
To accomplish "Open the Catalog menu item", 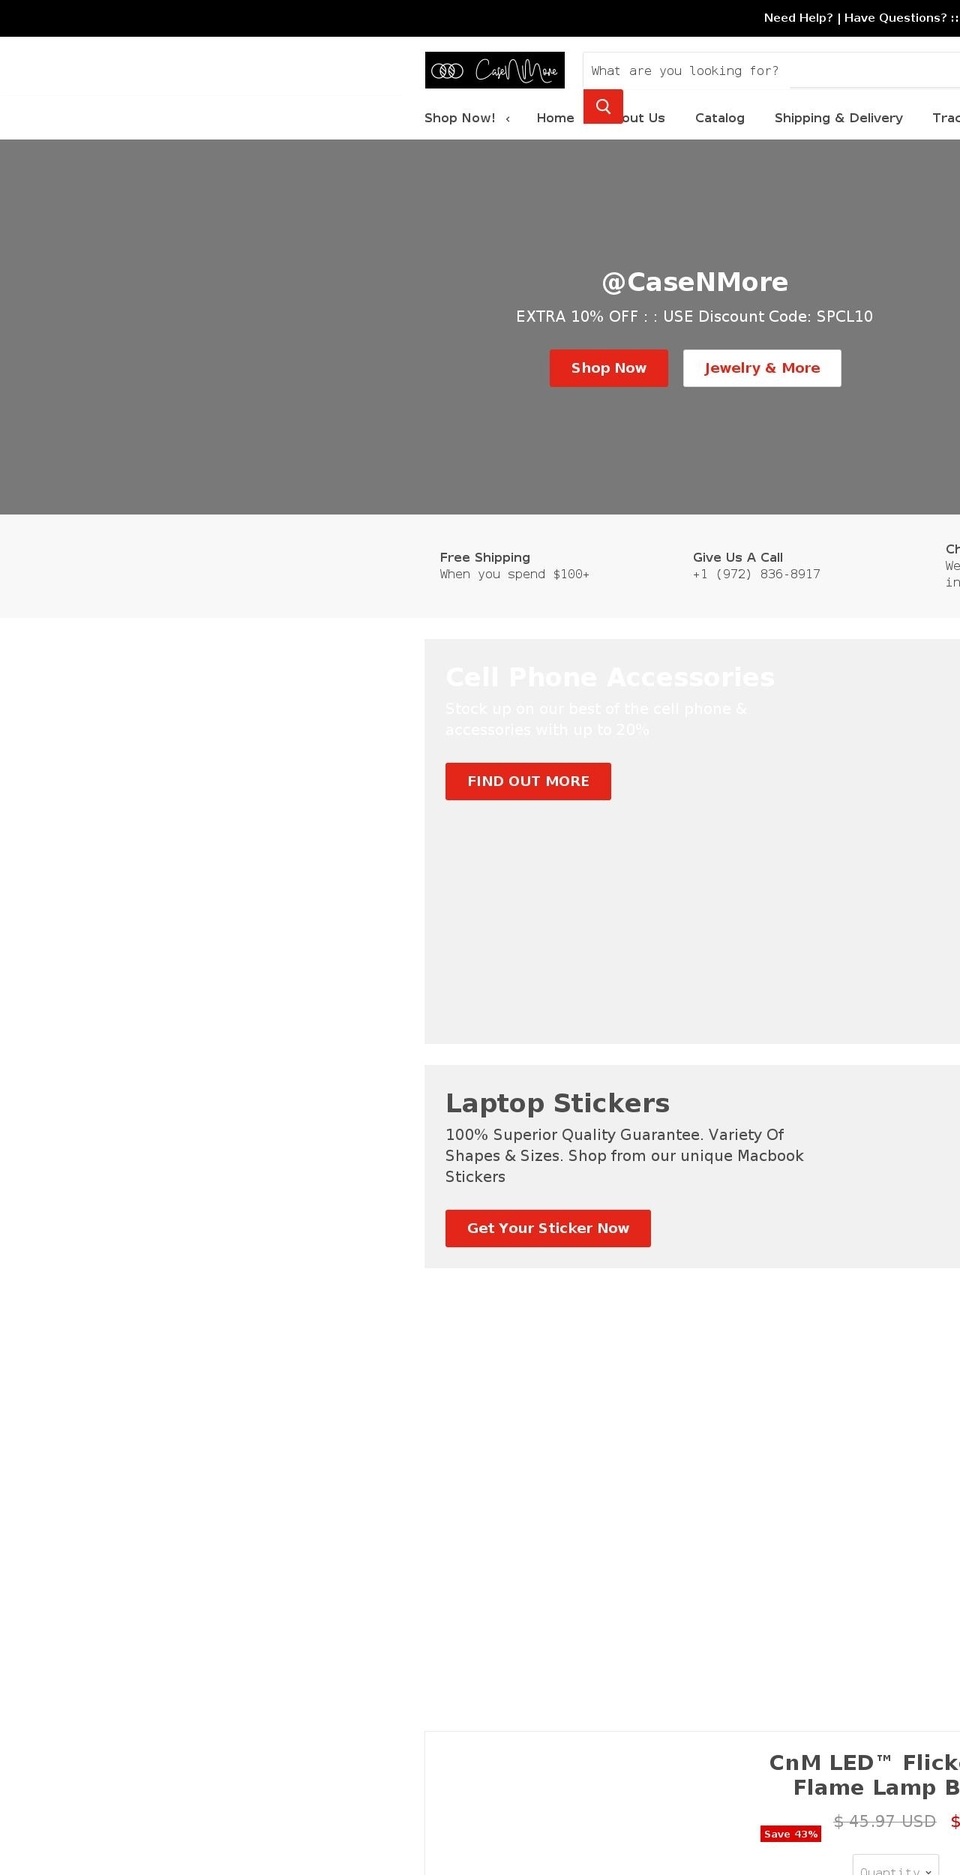I will click(720, 118).
